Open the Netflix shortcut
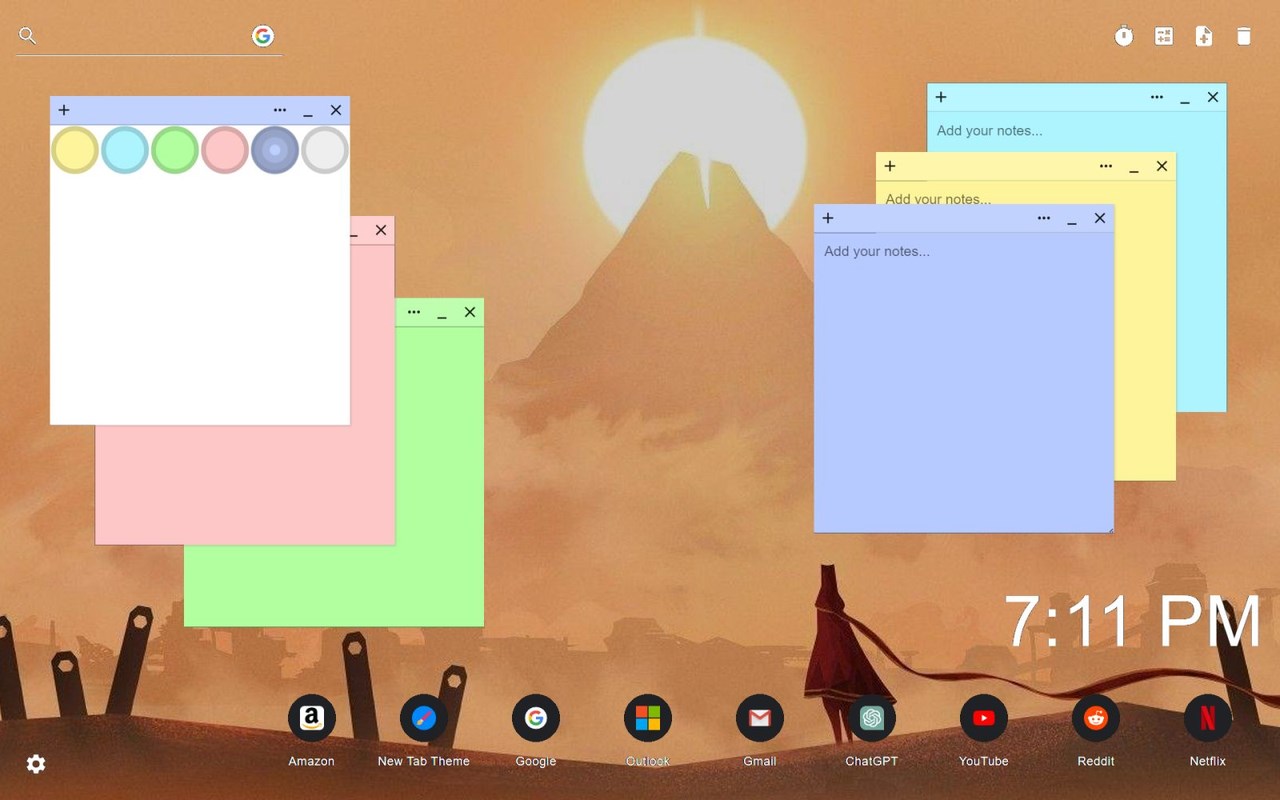1280x800 pixels. (1208, 718)
